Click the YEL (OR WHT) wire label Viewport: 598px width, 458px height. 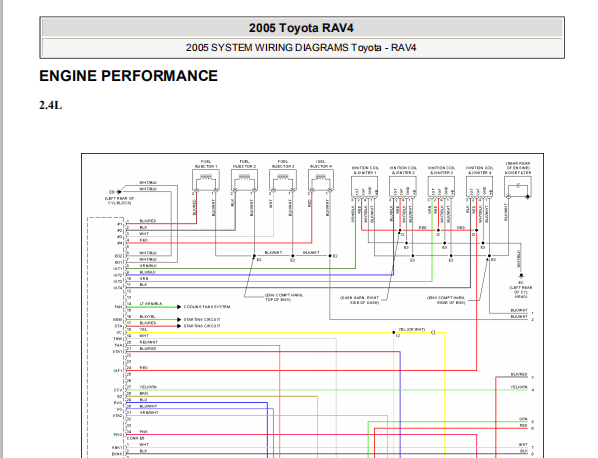(x=412, y=329)
